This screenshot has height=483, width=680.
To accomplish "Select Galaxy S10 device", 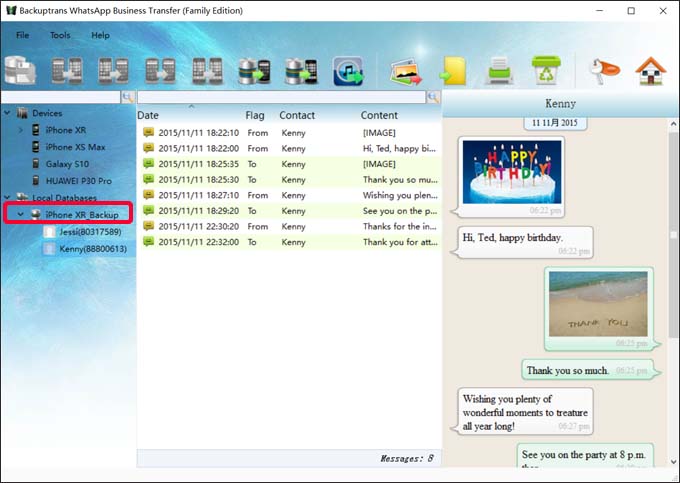I will (67, 164).
